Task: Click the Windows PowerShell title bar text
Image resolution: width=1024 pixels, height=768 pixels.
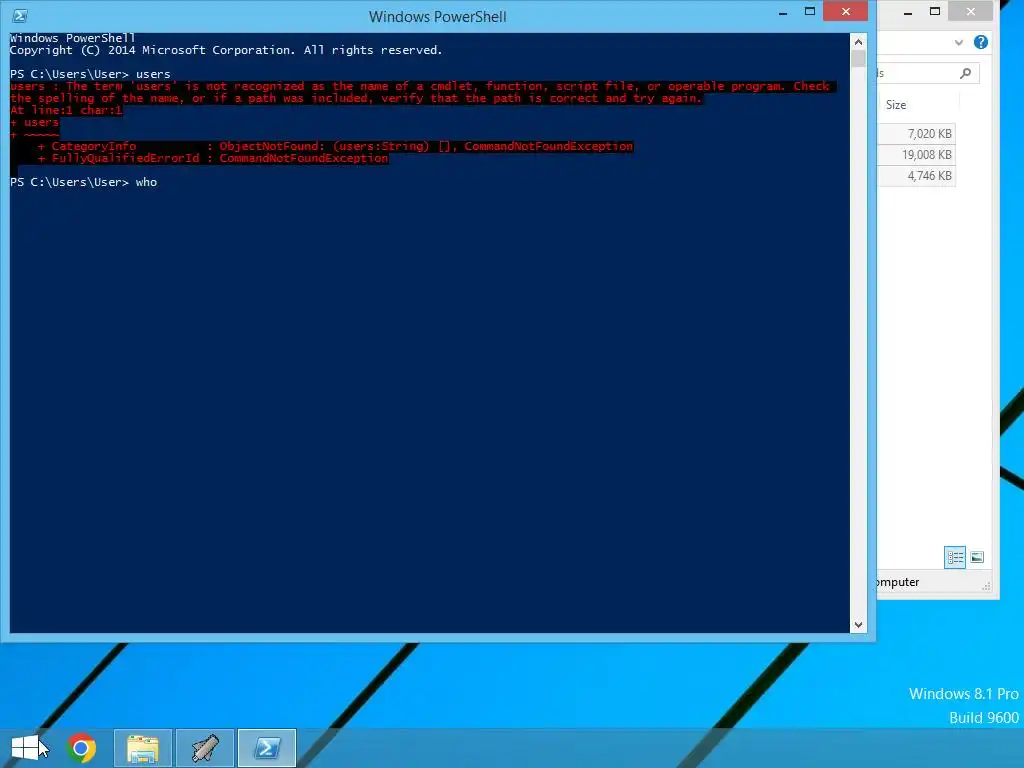Action: pyautogui.click(x=438, y=16)
